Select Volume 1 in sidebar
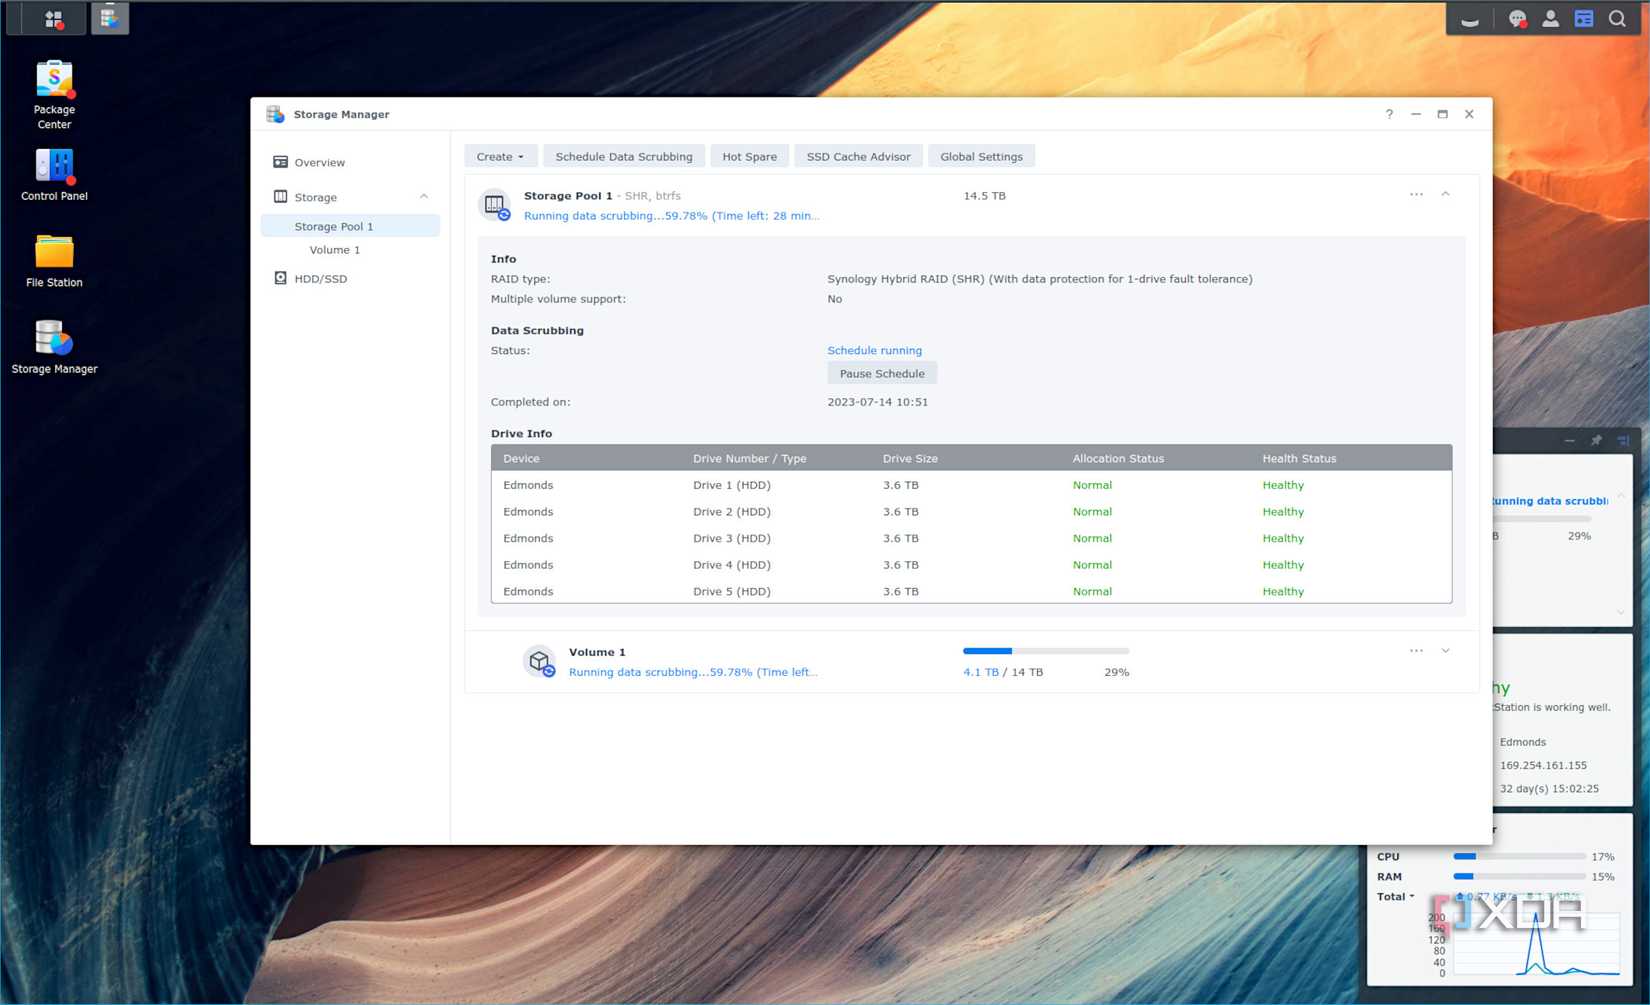Image resolution: width=1650 pixels, height=1005 pixels. click(x=350, y=250)
